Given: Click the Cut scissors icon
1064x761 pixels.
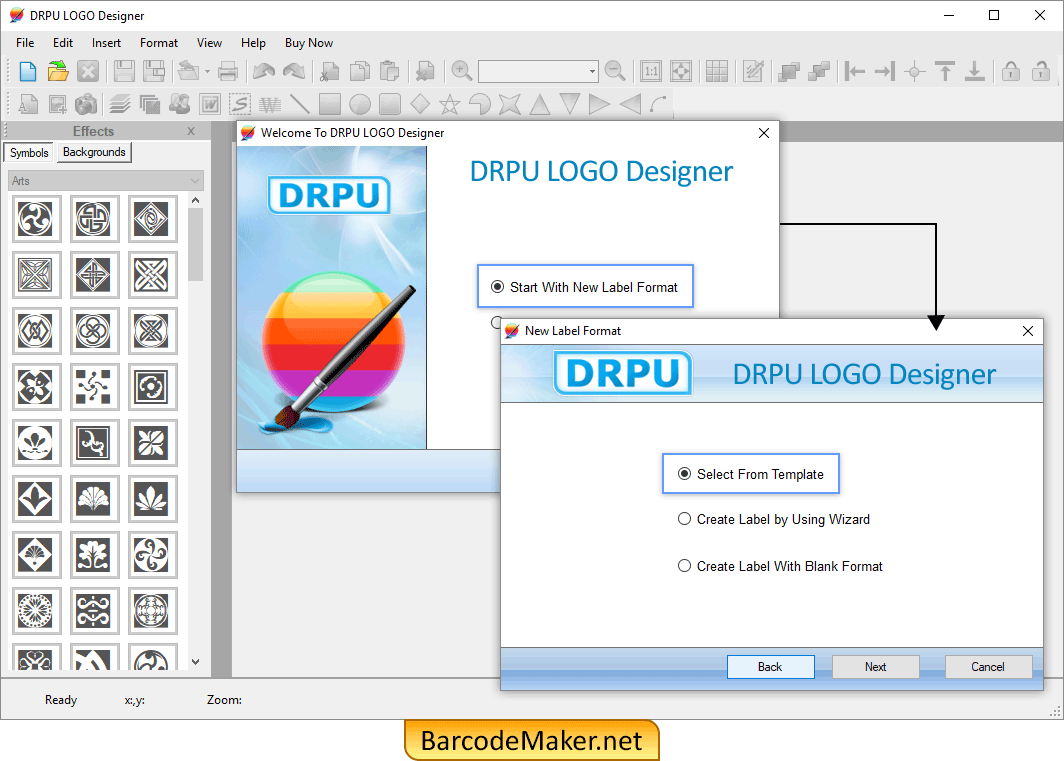Looking at the screenshot, I should point(330,71).
